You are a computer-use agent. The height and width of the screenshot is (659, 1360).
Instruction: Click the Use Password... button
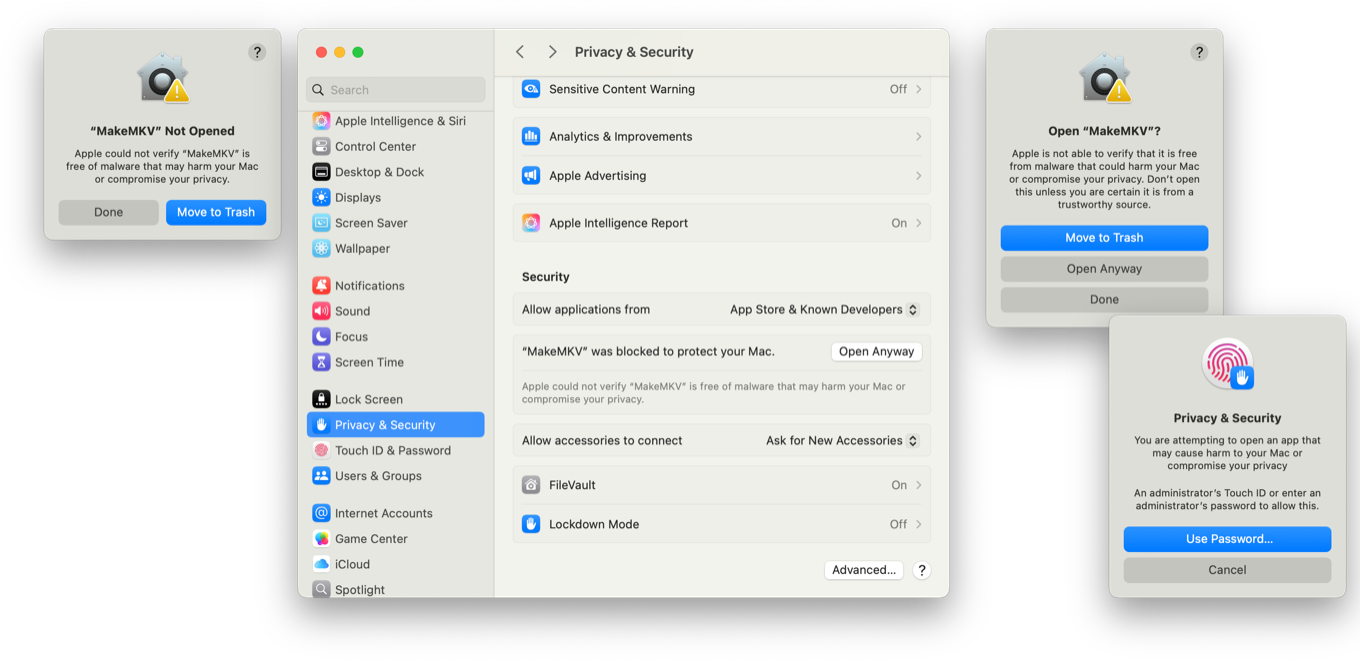click(1227, 539)
